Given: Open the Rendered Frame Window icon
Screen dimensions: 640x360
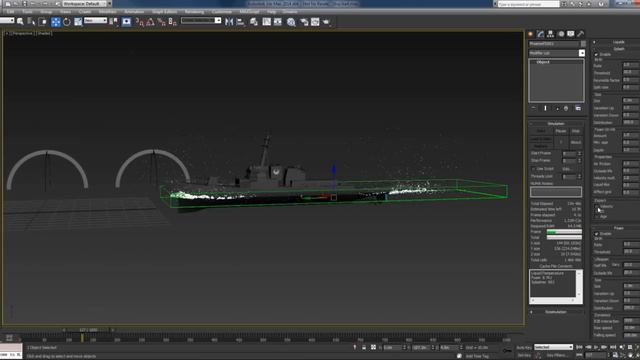Looking at the screenshot, I should 315,22.
